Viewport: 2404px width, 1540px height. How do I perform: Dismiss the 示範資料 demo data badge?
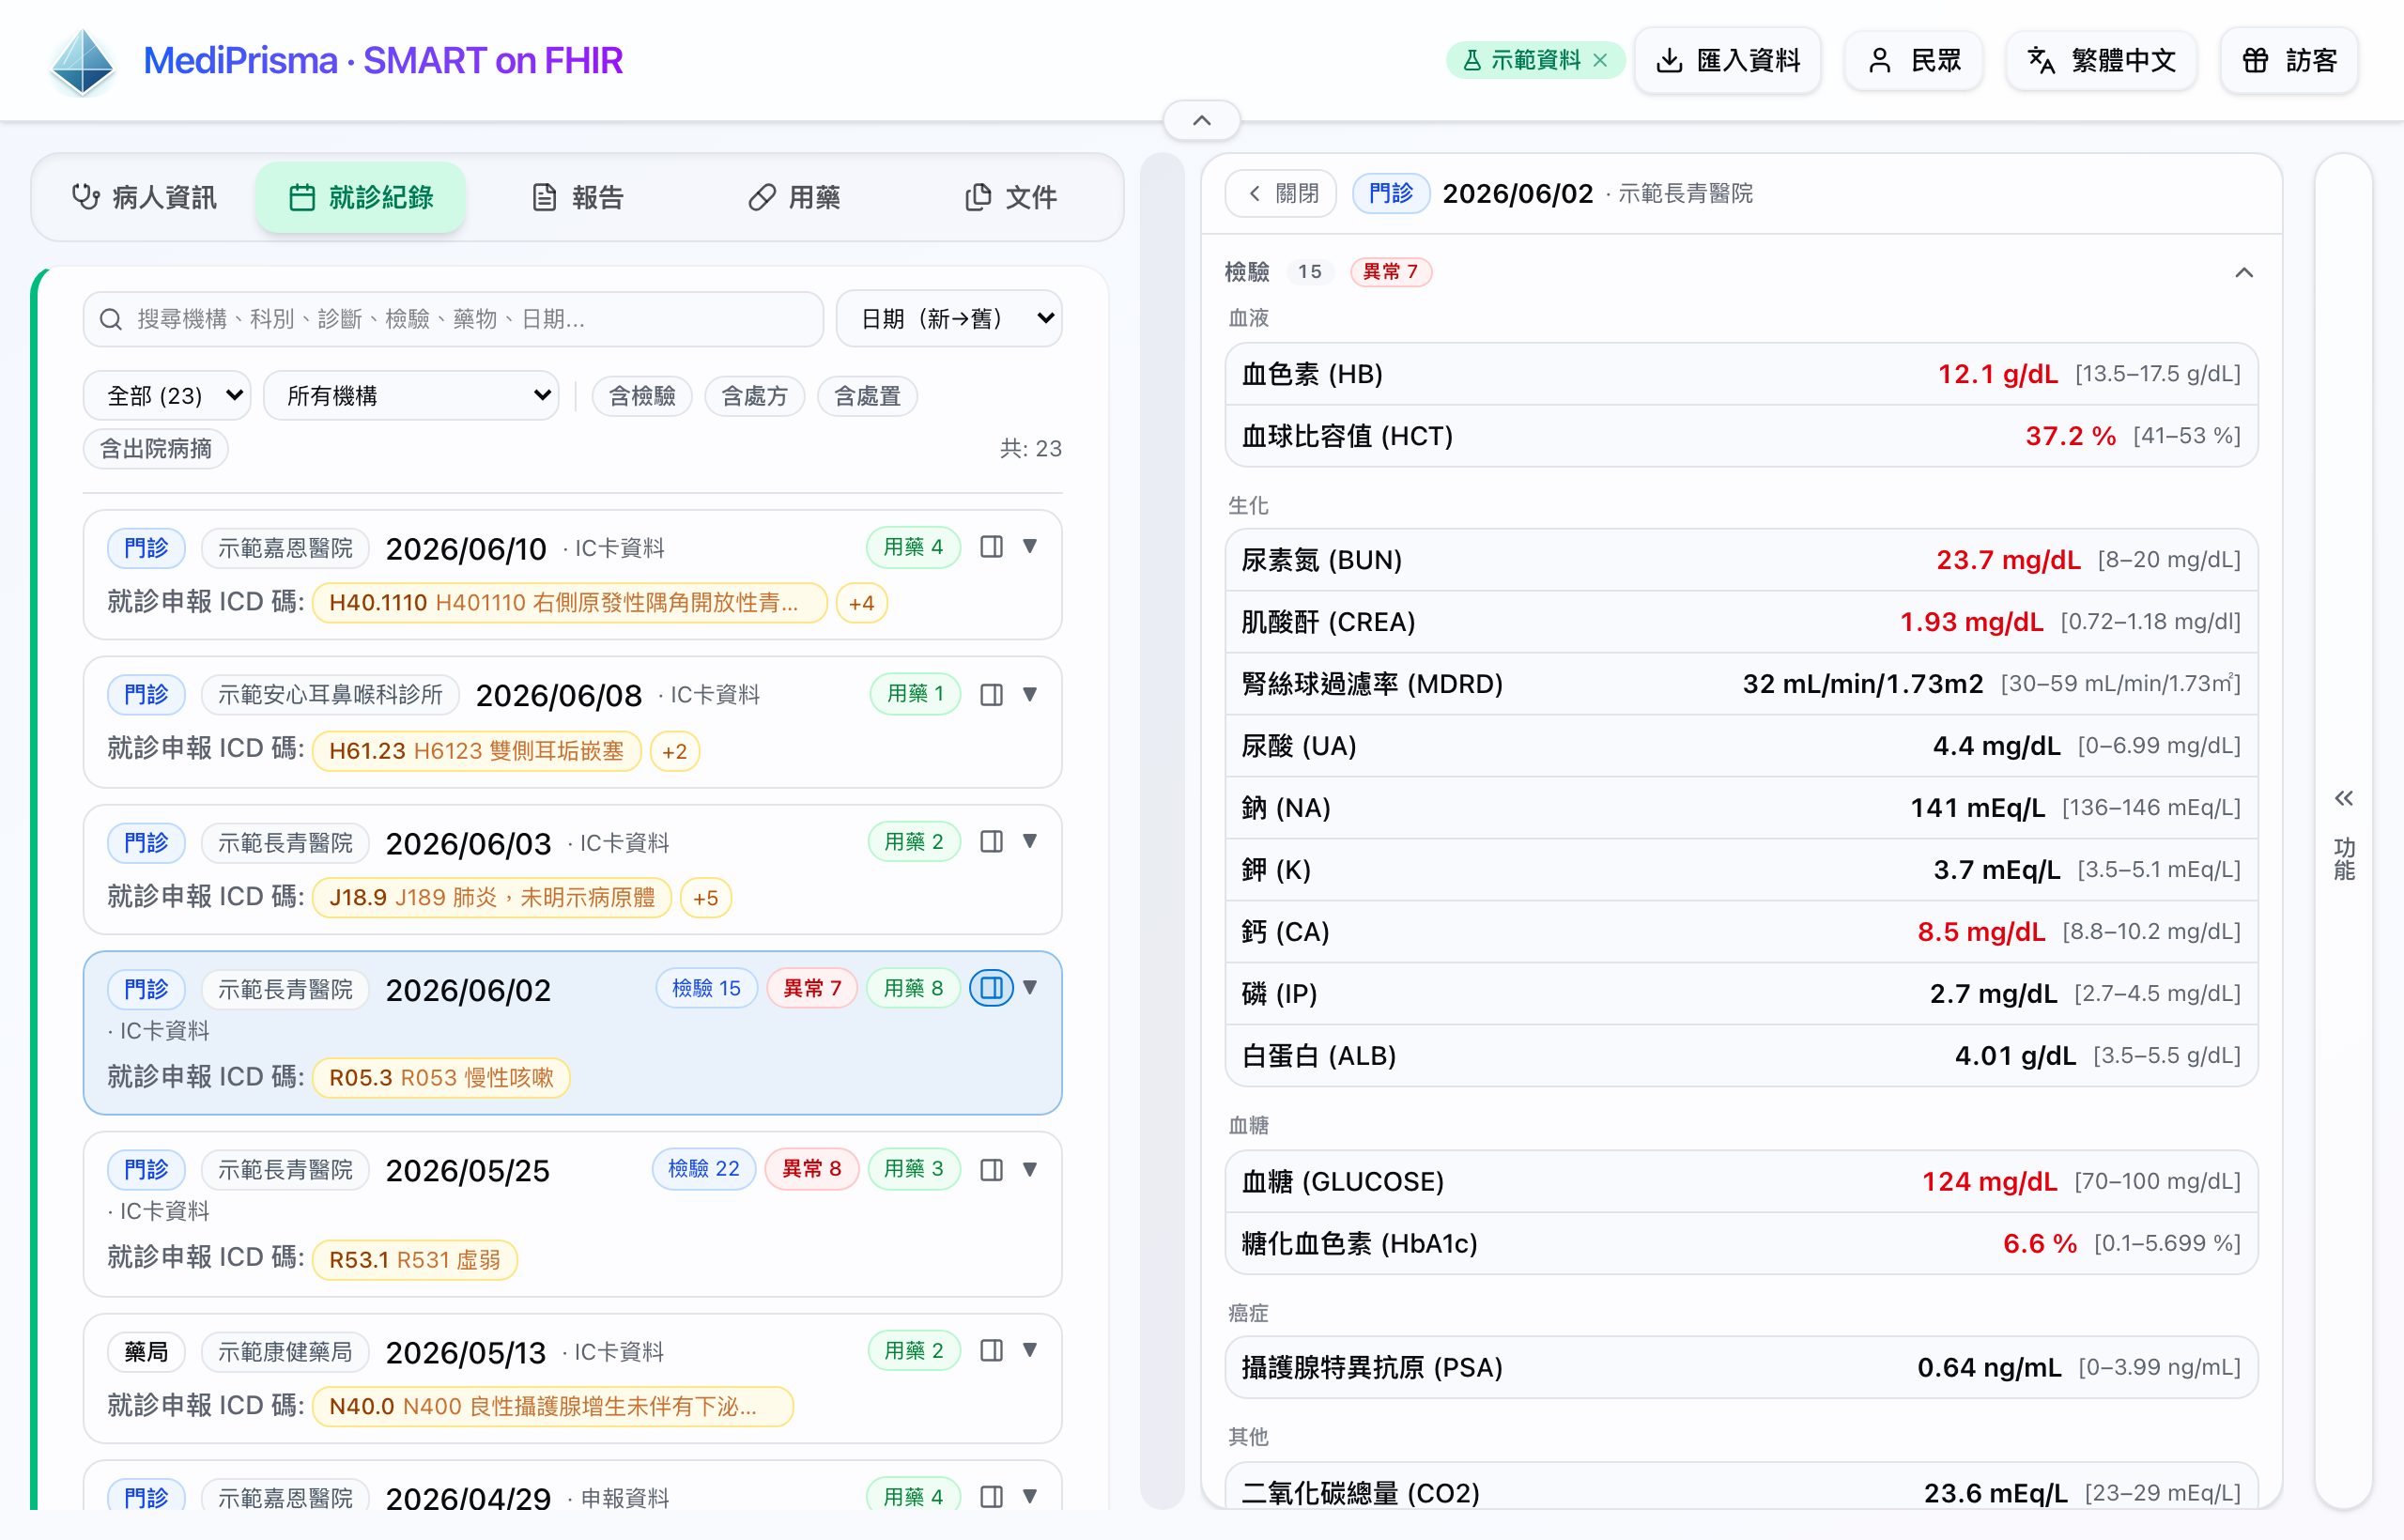(x=1600, y=61)
